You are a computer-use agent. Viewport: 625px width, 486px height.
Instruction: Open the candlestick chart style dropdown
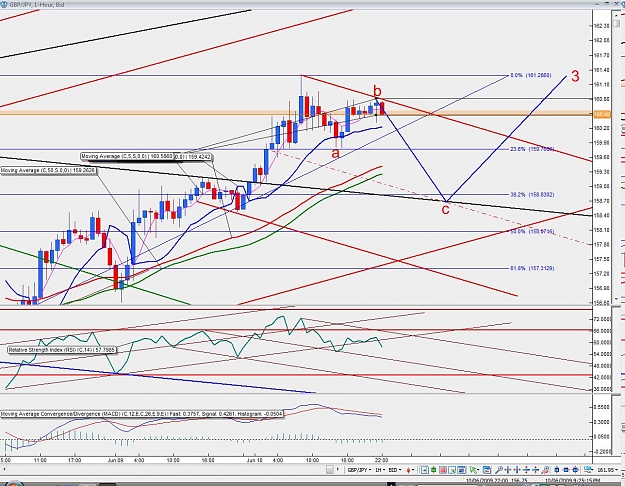(x=410, y=470)
